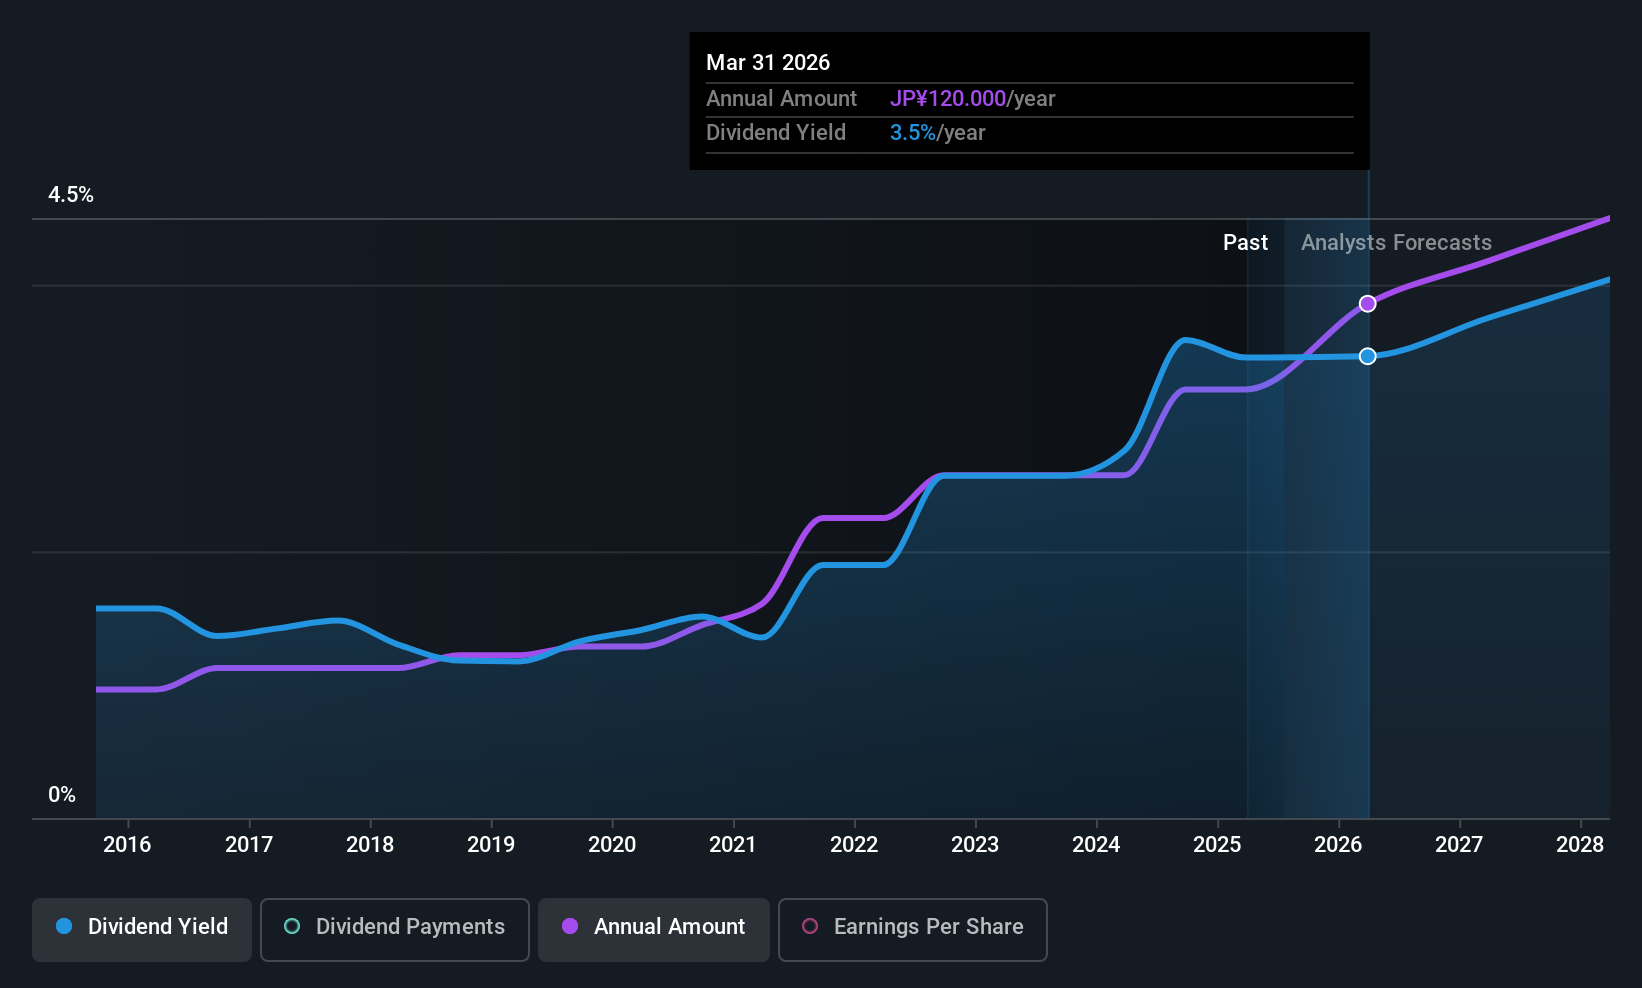Image resolution: width=1642 pixels, height=988 pixels.
Task: Click the blue Dividend Yield marker dot
Action: tap(1367, 356)
